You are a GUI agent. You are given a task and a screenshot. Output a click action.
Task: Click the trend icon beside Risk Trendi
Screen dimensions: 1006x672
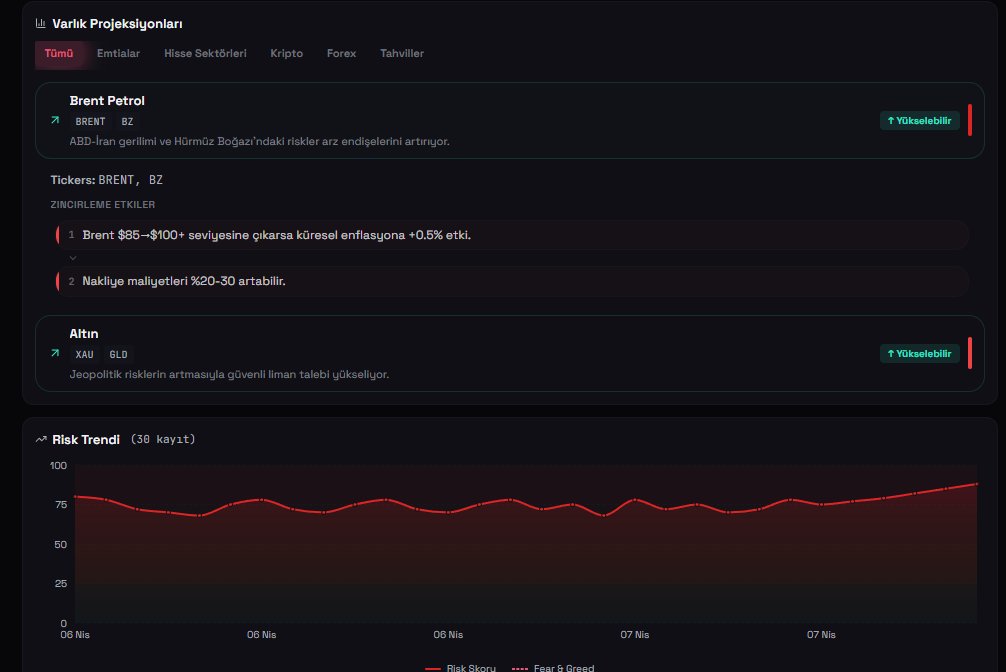[41, 440]
